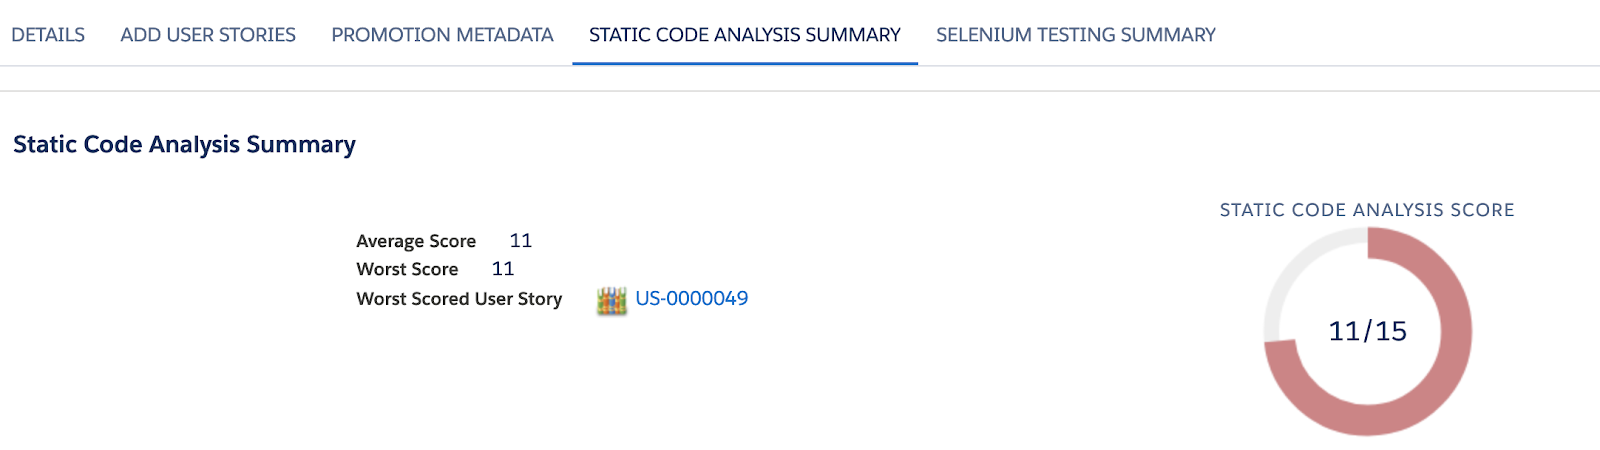Viewport: 1600px width, 450px height.
Task: Click the Worst Score value 11
Action: (x=503, y=269)
